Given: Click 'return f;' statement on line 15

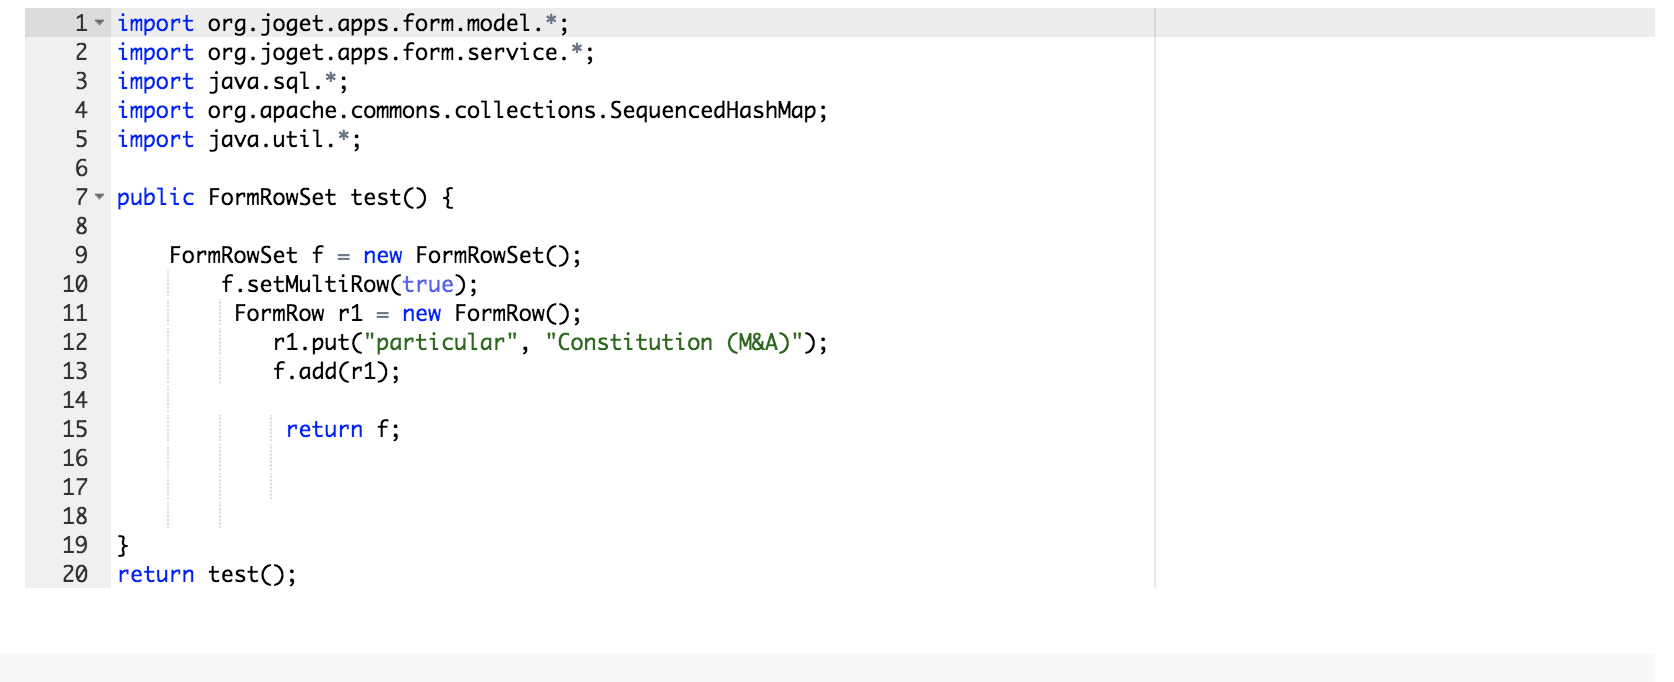Looking at the screenshot, I should click(342, 429).
